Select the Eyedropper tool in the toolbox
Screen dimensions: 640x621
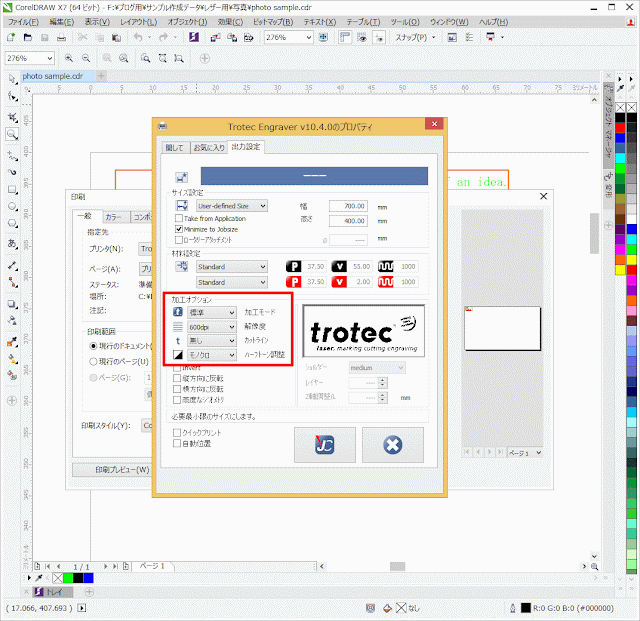[13, 342]
